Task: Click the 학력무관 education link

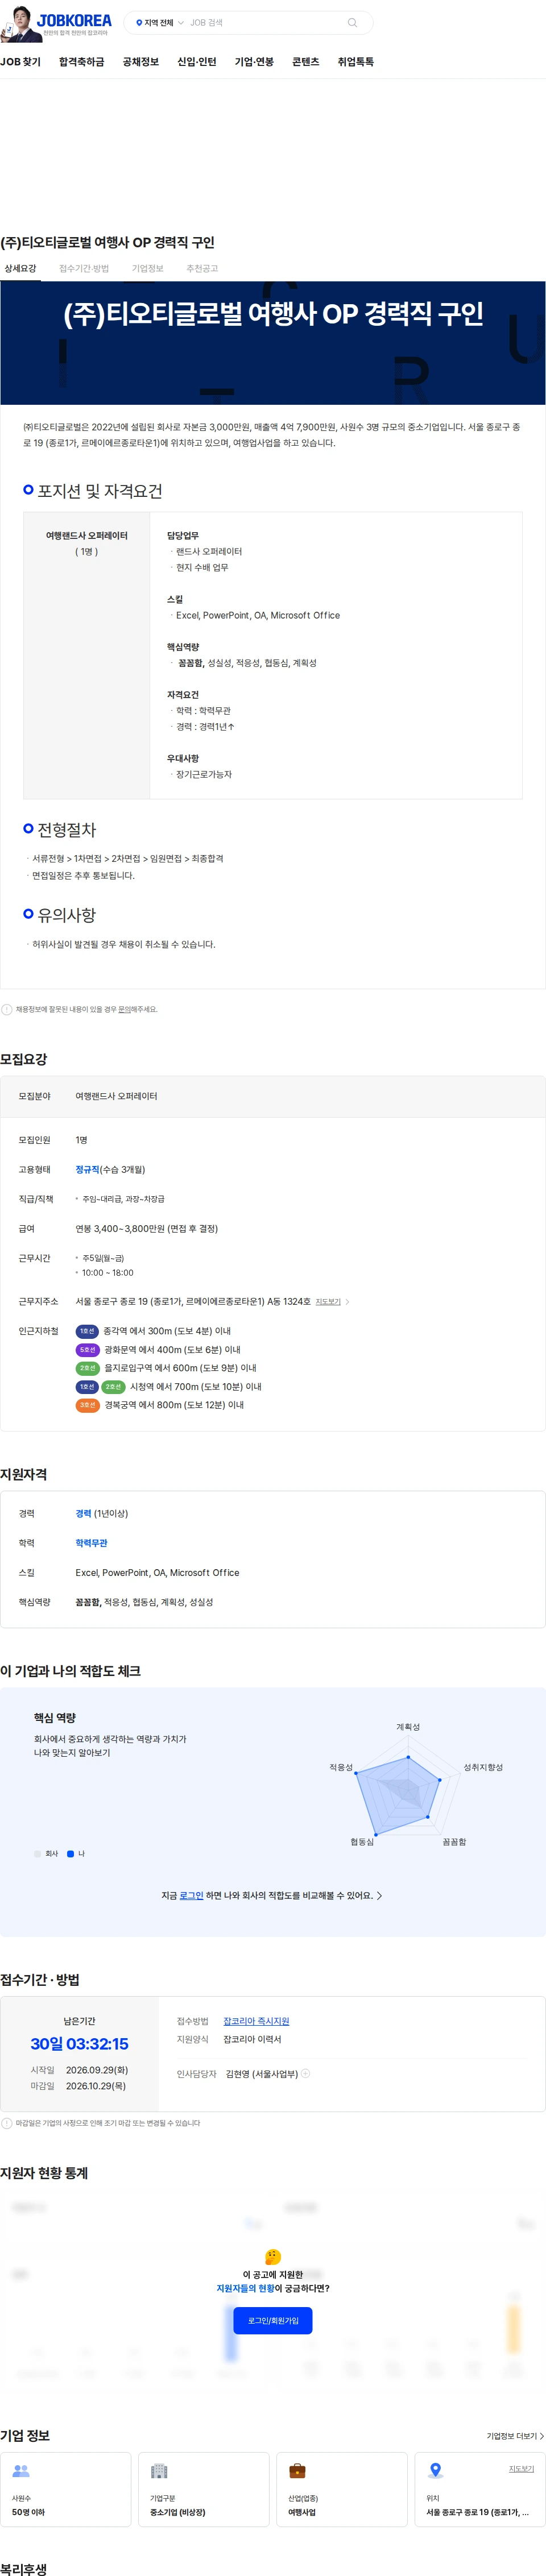Action: (91, 1543)
